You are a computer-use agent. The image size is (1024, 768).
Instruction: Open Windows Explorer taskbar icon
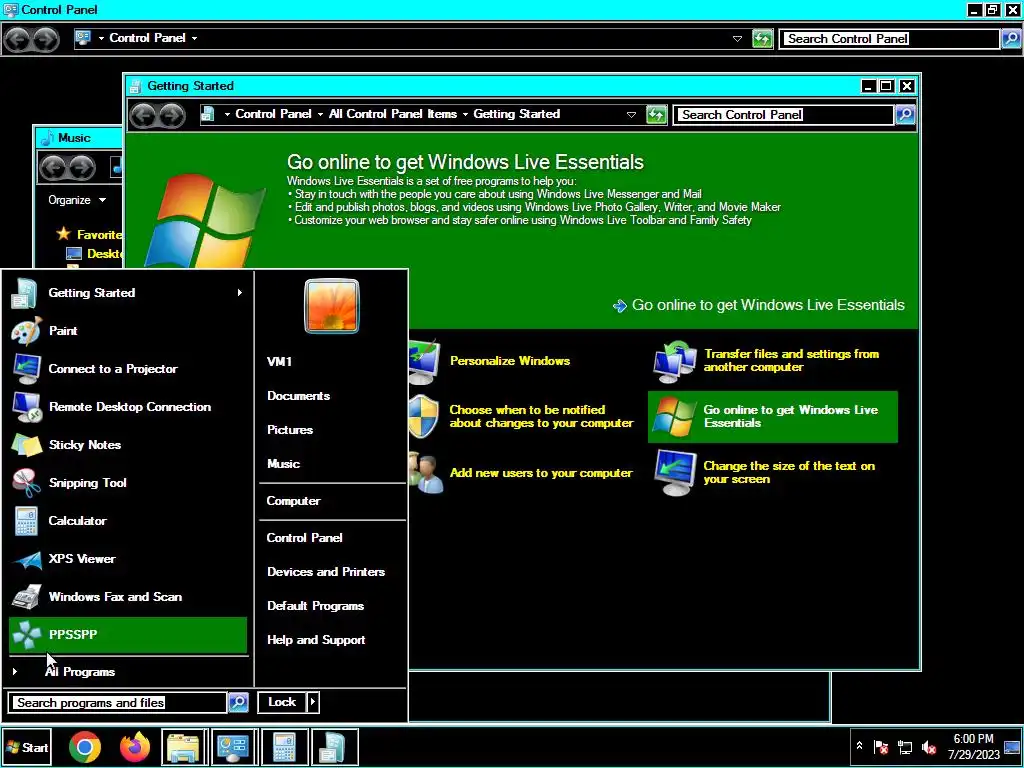click(x=184, y=747)
